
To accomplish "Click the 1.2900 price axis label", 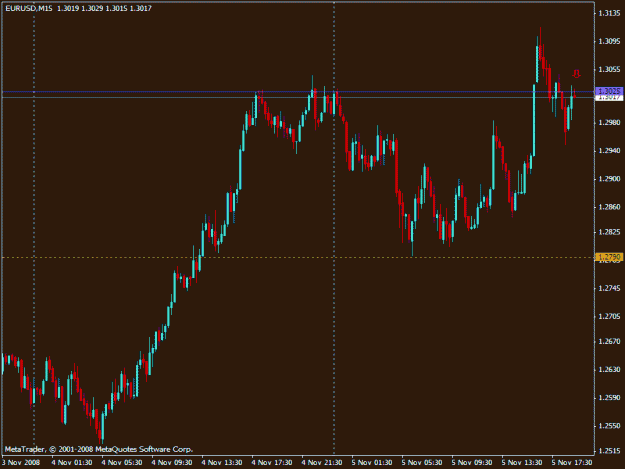I will (609, 179).
